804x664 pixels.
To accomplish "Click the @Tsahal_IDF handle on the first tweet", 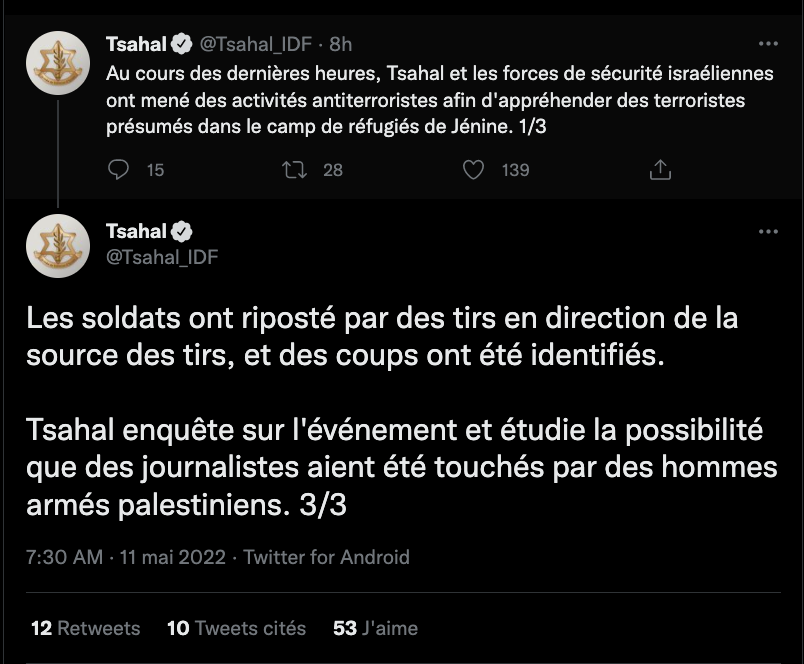I will tap(255, 44).
